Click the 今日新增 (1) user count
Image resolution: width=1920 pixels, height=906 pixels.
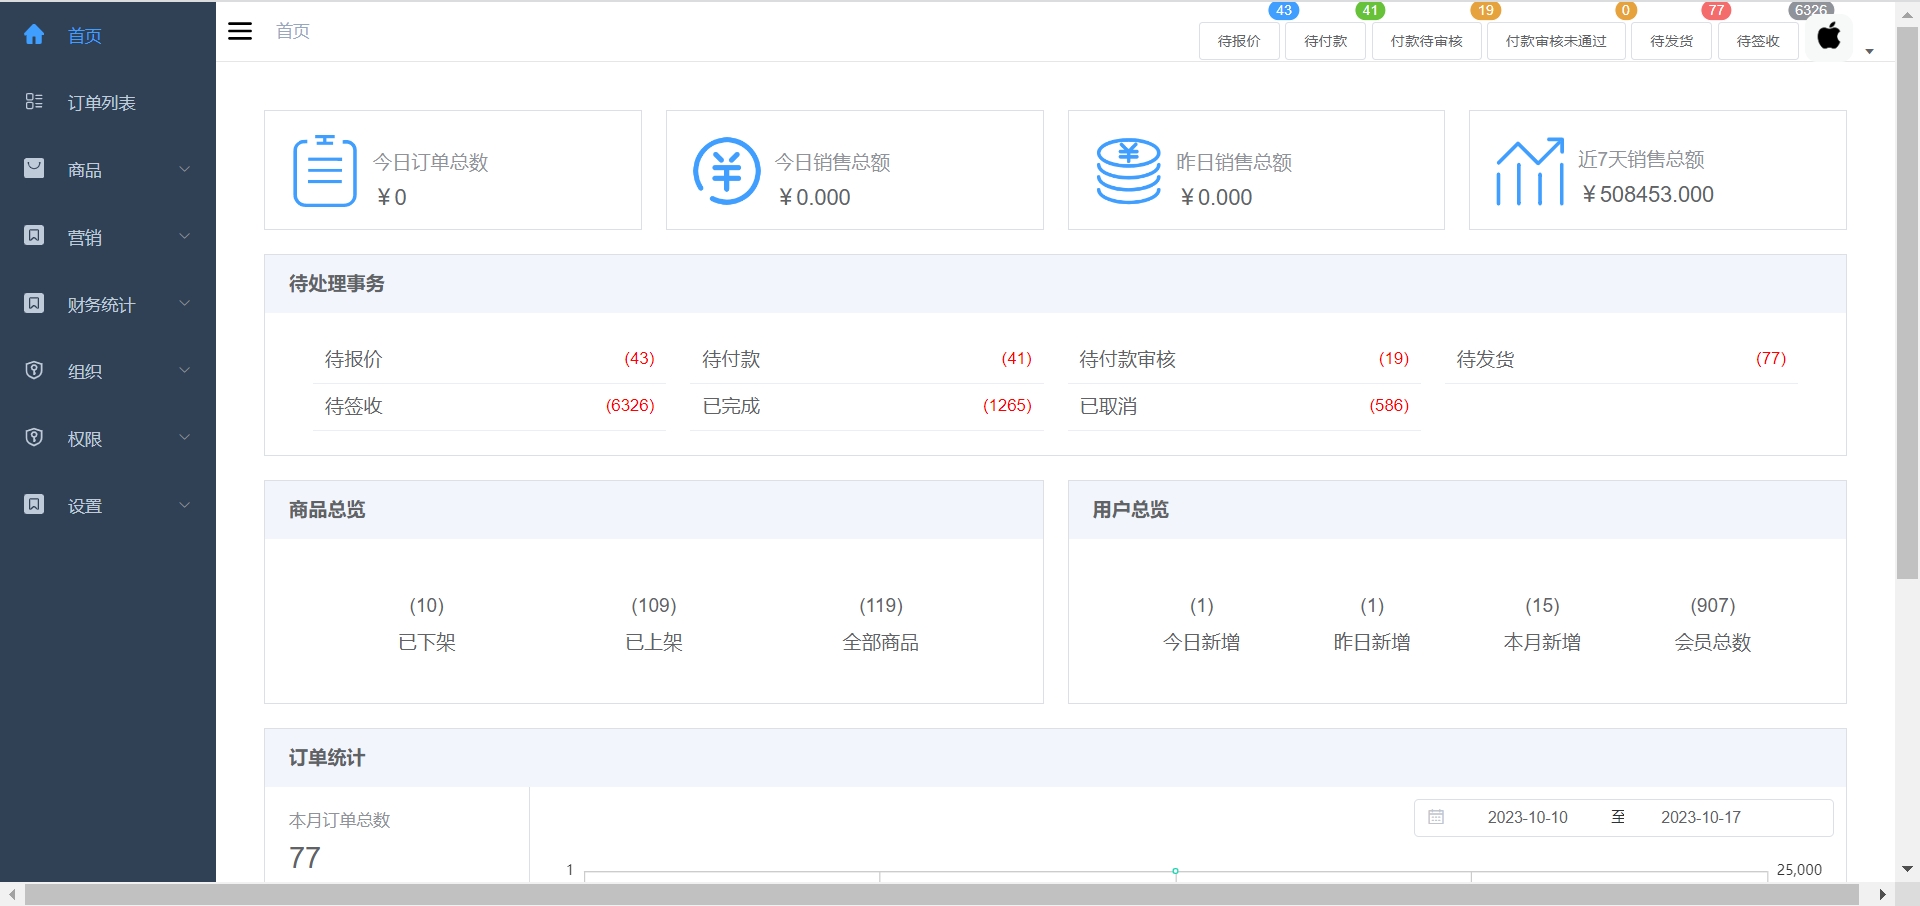pos(1201,624)
